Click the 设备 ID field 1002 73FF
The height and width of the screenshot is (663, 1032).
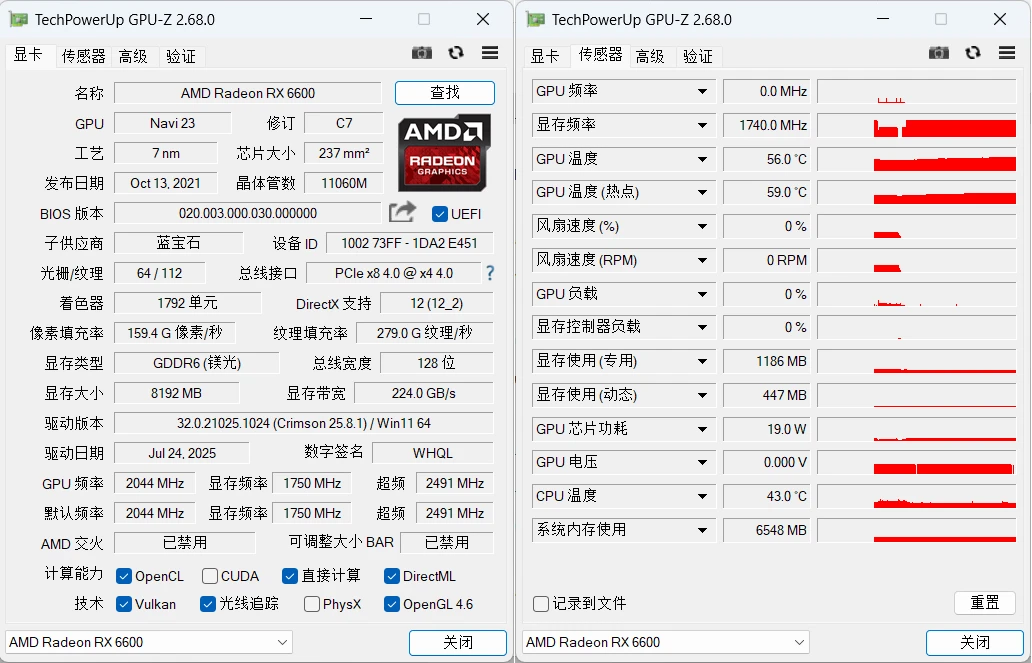[409, 243]
